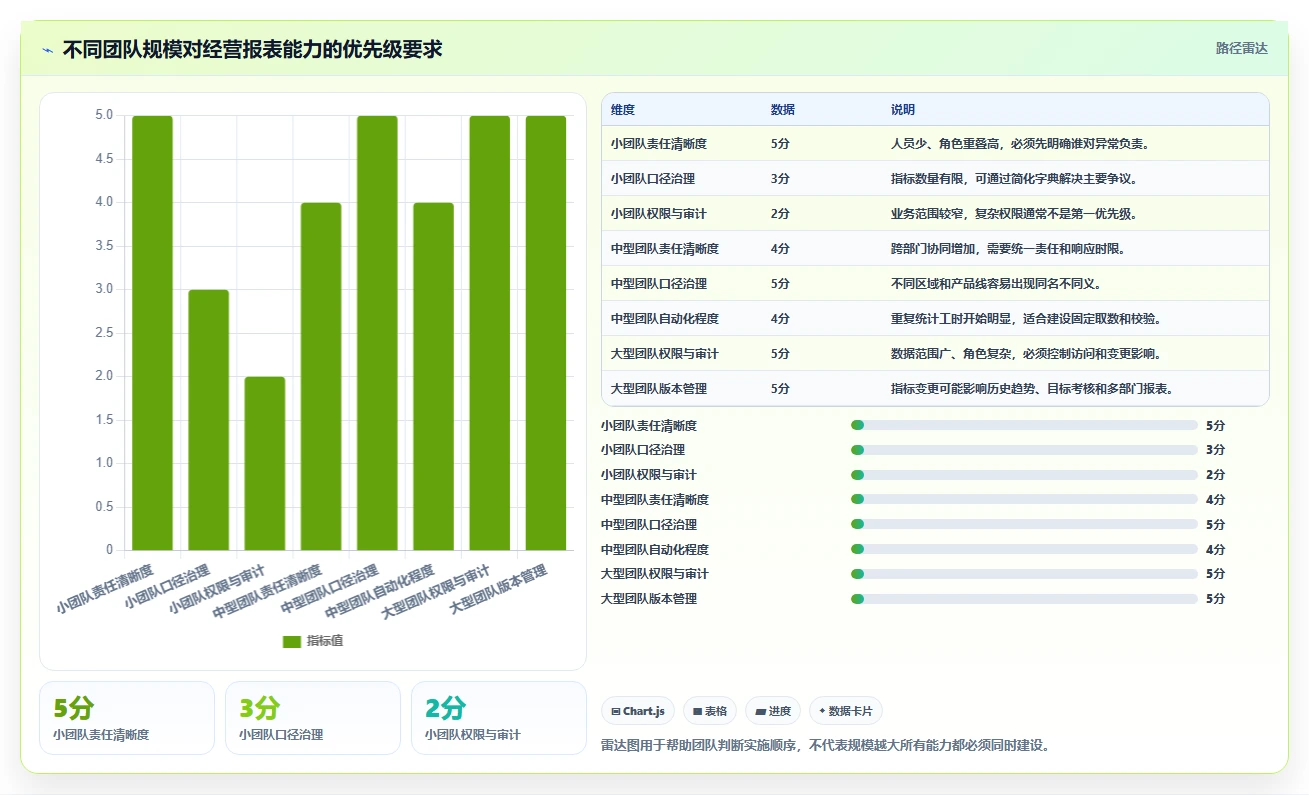Click the 小团队权限与审计 progress bar
1309x795 pixels.
point(1024,475)
